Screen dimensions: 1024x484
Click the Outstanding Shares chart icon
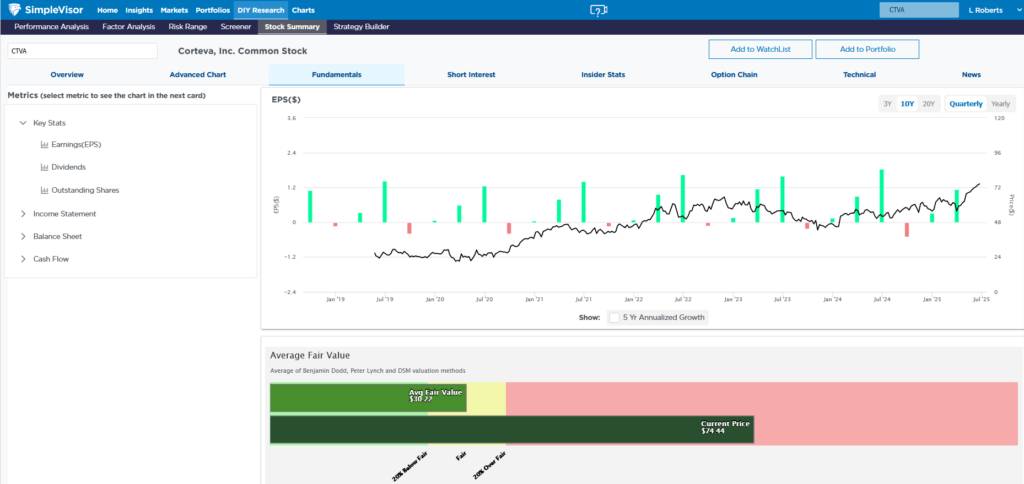[44, 190]
